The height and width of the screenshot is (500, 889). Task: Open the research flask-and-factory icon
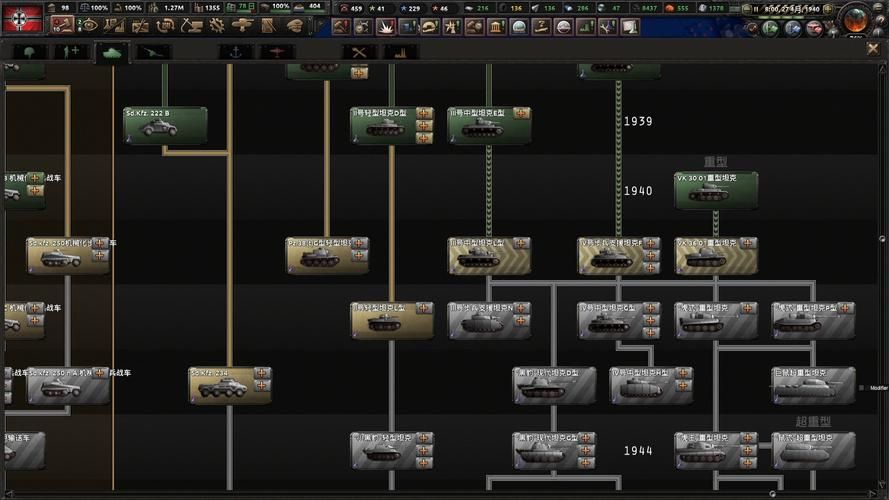click(x=114, y=26)
